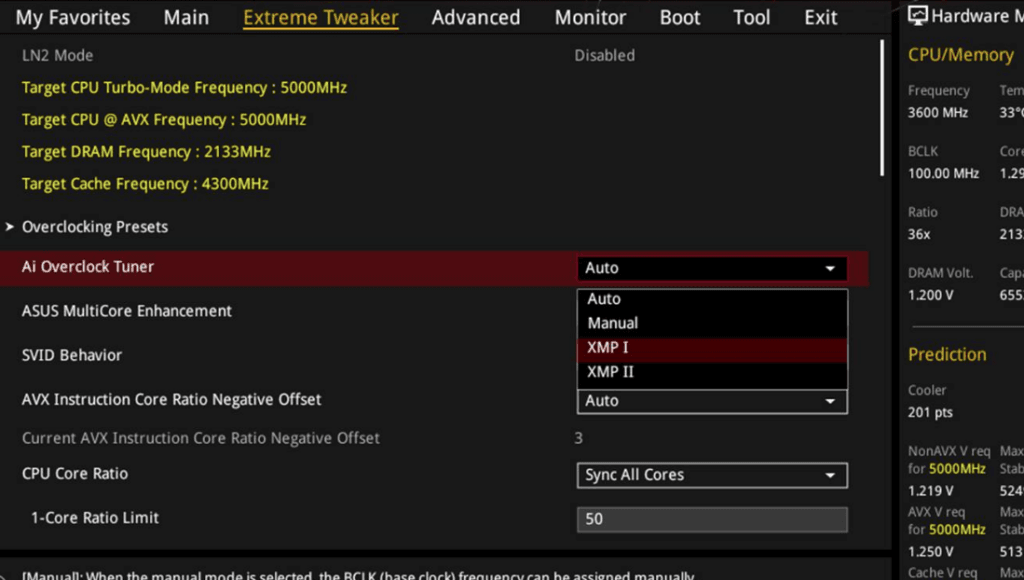Click the 1-Core Ratio Limit label
The width and height of the screenshot is (1024, 580).
click(x=95, y=518)
